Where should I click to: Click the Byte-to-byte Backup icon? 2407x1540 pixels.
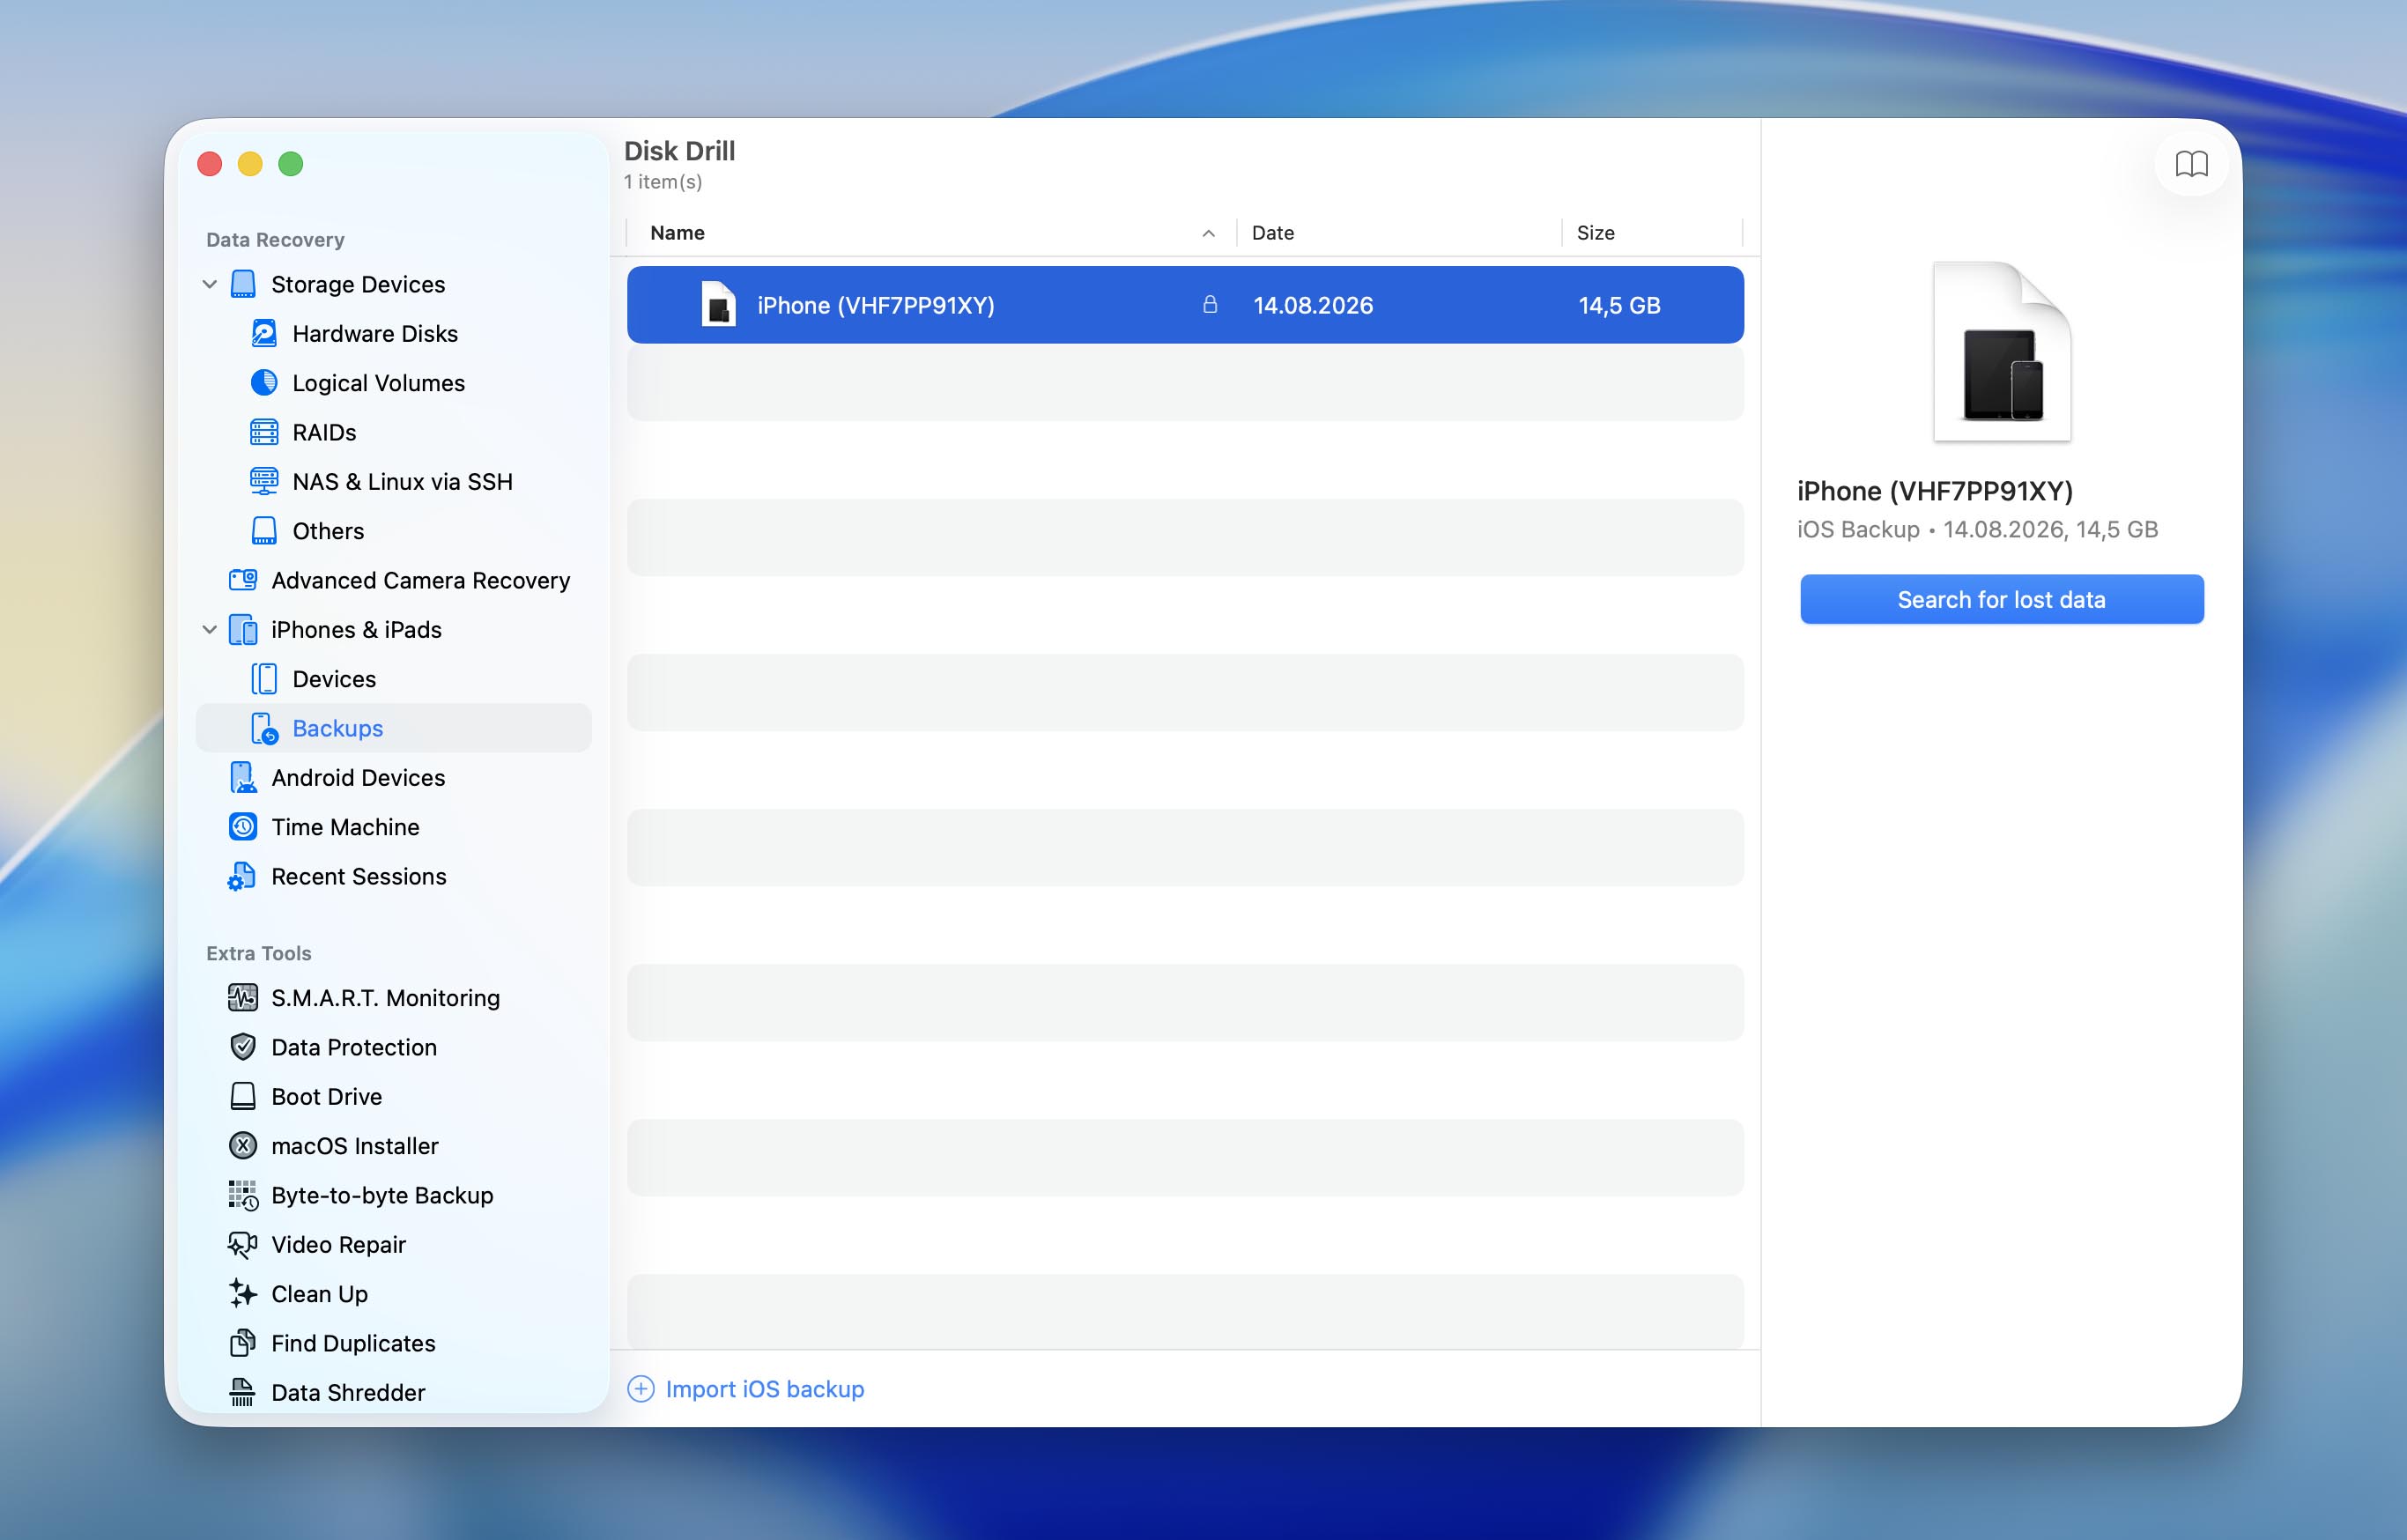tap(243, 1195)
